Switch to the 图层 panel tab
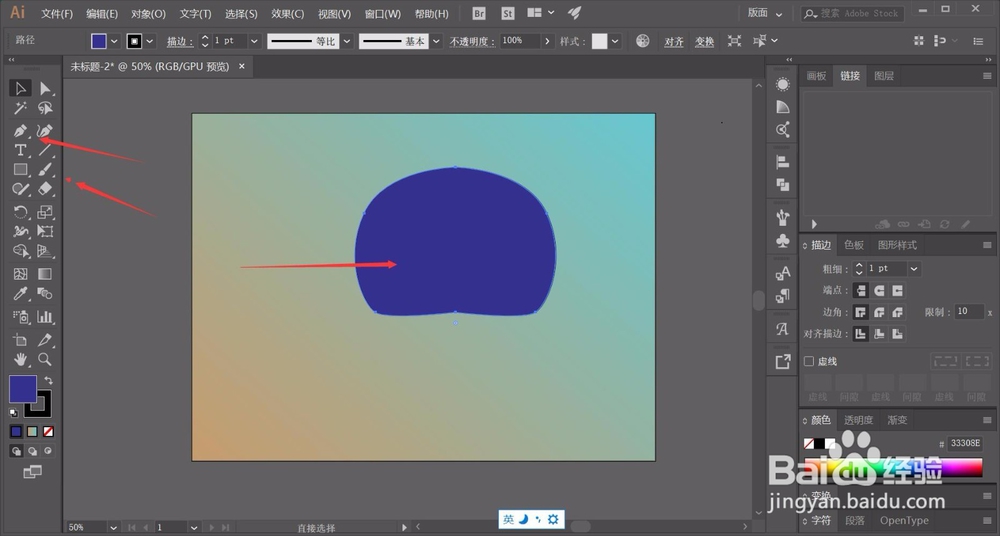This screenshot has height=536, width=1000. pos(883,75)
